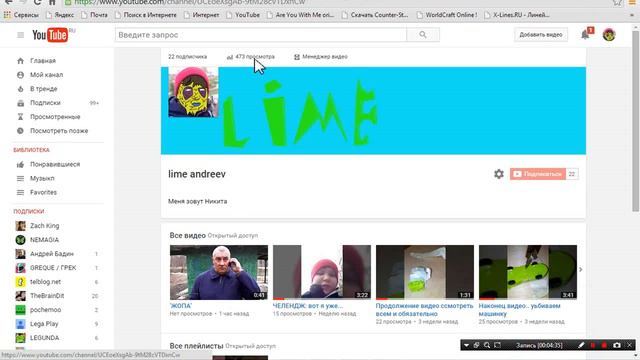The image size is (640, 360).
Task: Click the 22 subscriber count badge
Action: [x=572, y=174]
